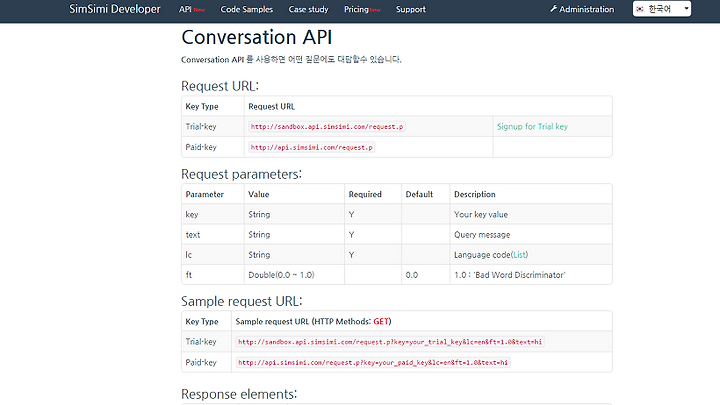Image resolution: width=720 pixels, height=405 pixels.
Task: Click the 'text' parameter cell
Action: [213, 235]
